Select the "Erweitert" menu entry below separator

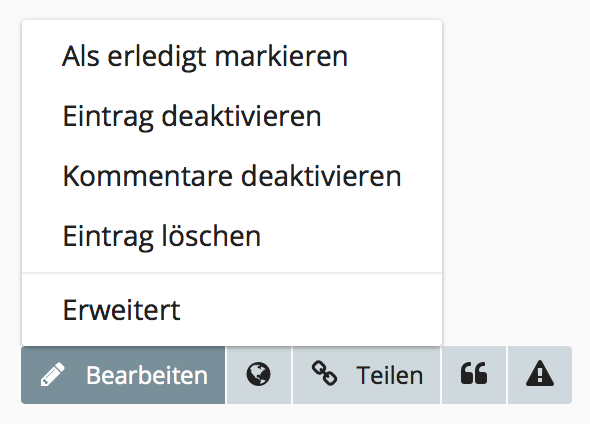coord(232,310)
